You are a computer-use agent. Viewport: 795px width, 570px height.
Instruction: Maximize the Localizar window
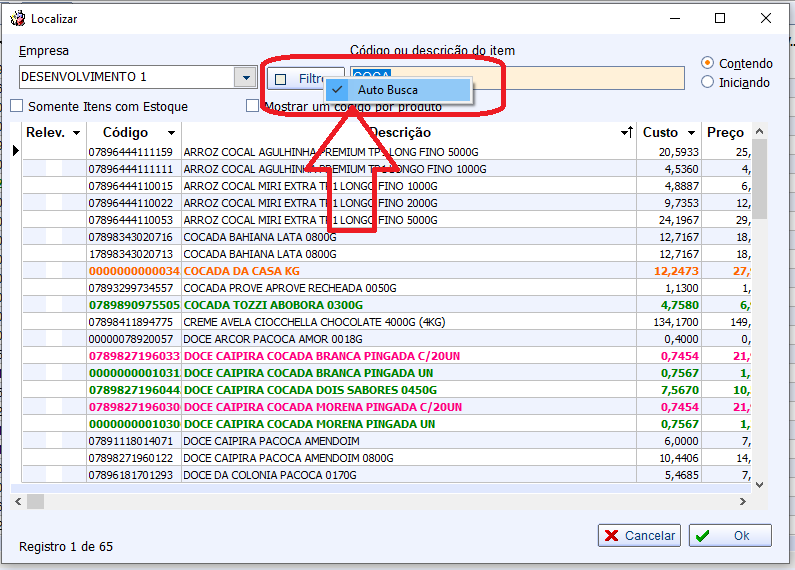(720, 18)
